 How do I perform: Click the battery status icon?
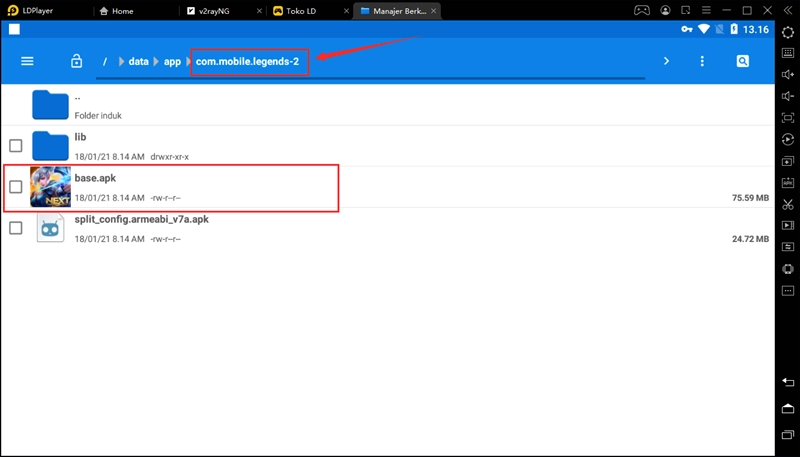coord(734,30)
